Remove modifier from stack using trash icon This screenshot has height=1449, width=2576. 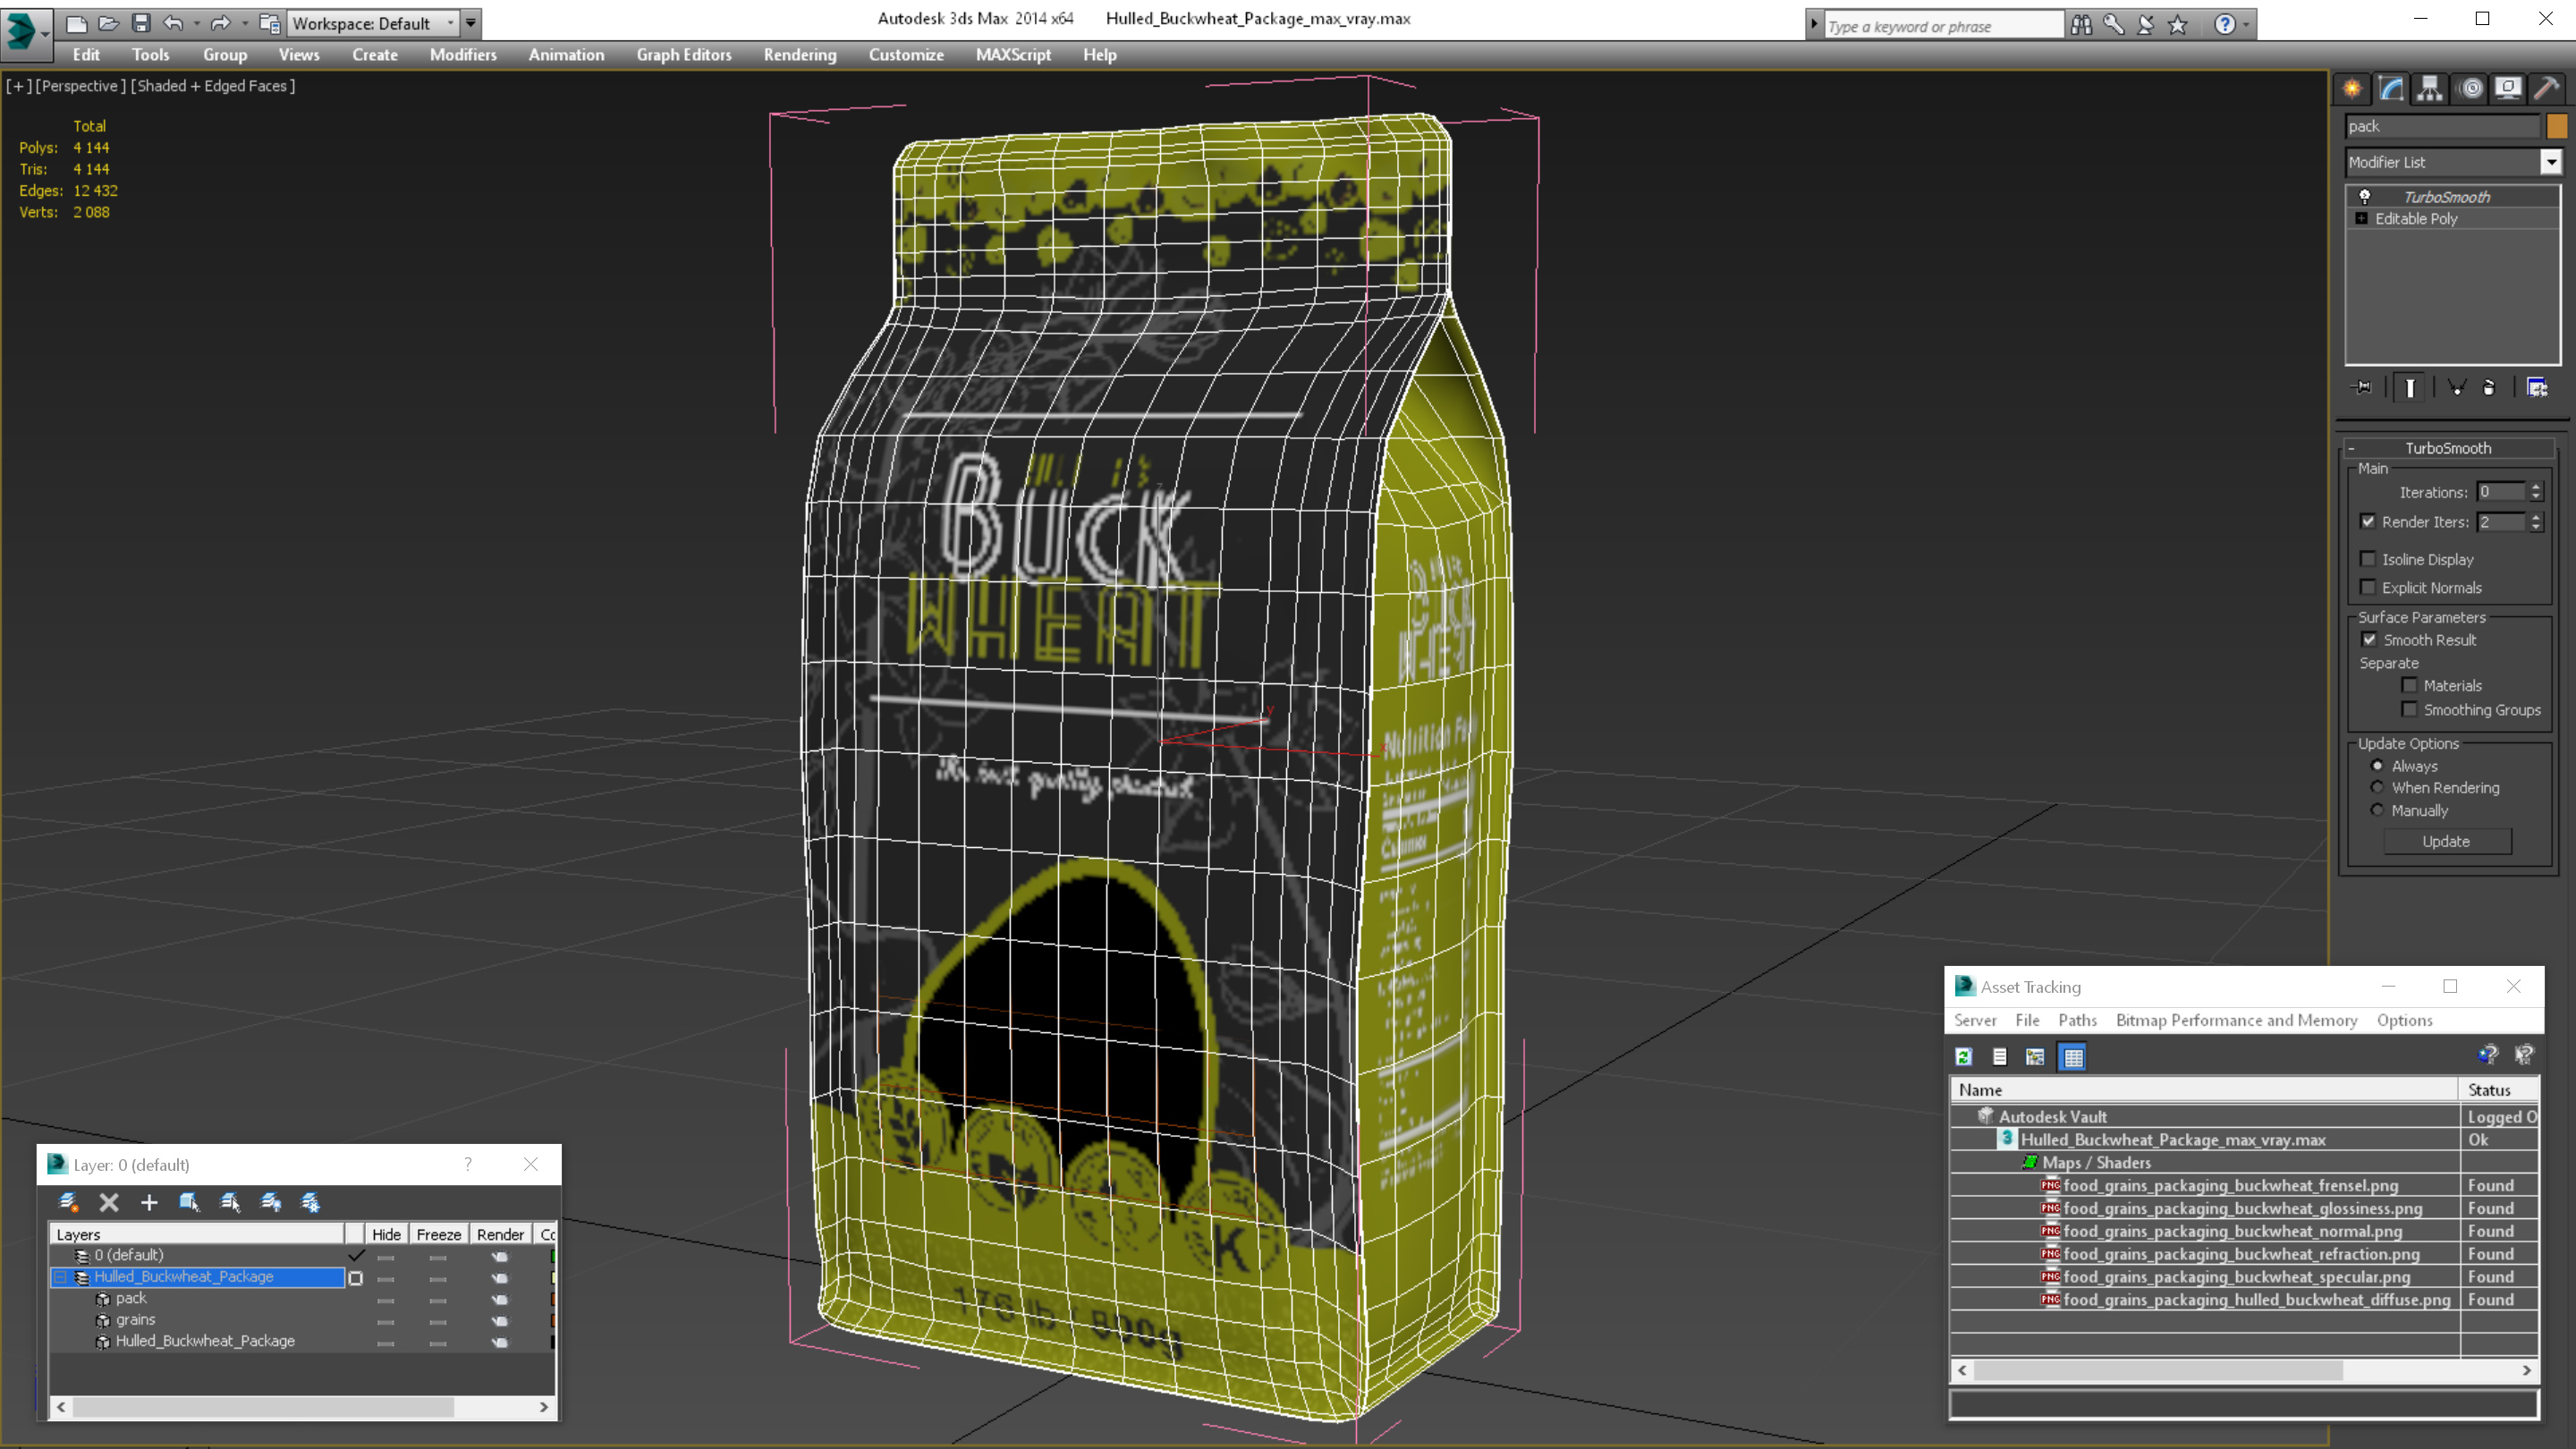click(2489, 387)
